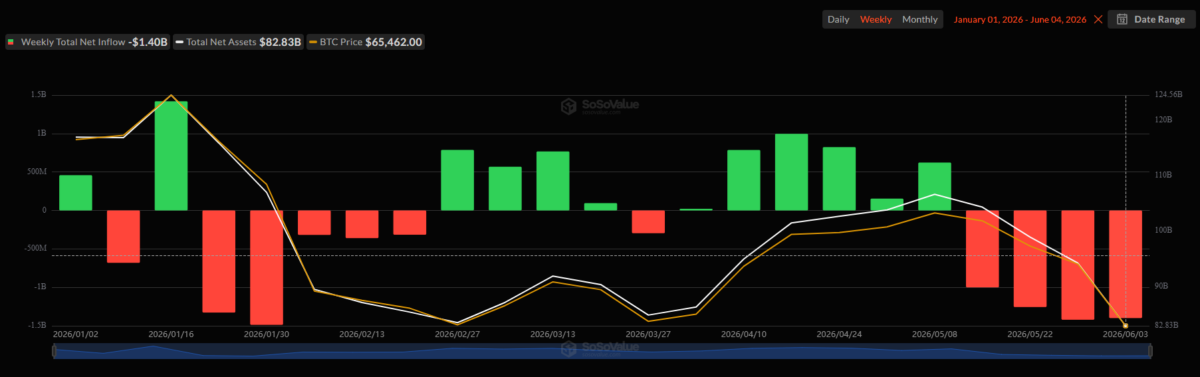Select the green bar for 2026/04/24

click(839, 179)
